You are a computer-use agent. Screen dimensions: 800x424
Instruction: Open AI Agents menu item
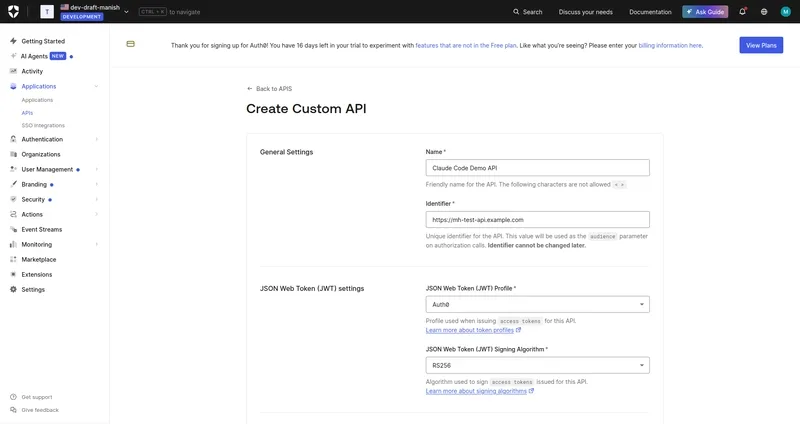click(34, 56)
